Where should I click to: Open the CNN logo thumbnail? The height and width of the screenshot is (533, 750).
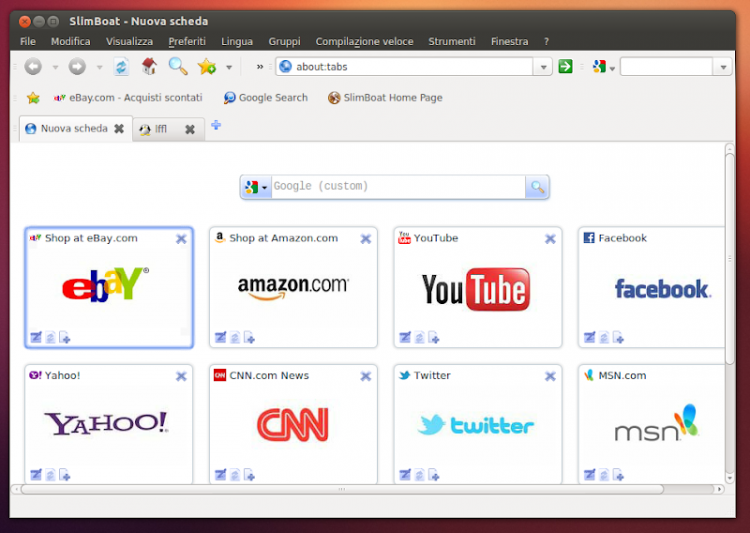click(x=293, y=424)
